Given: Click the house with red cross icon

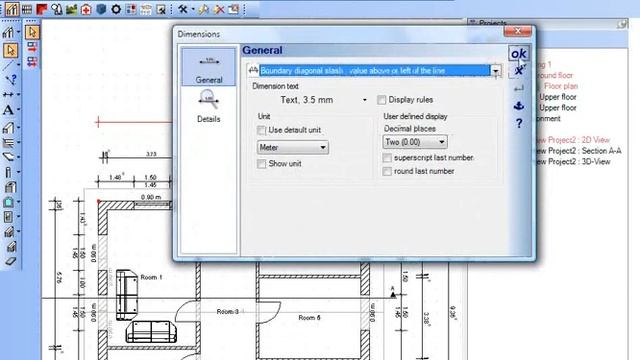Looking at the screenshot, I should pos(86,9).
